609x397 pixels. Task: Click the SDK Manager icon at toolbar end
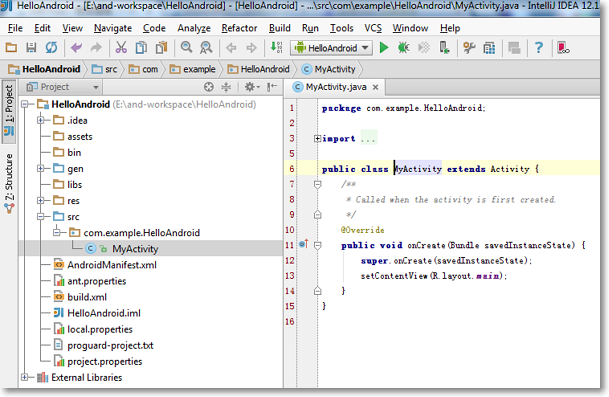pyautogui.click(x=563, y=48)
